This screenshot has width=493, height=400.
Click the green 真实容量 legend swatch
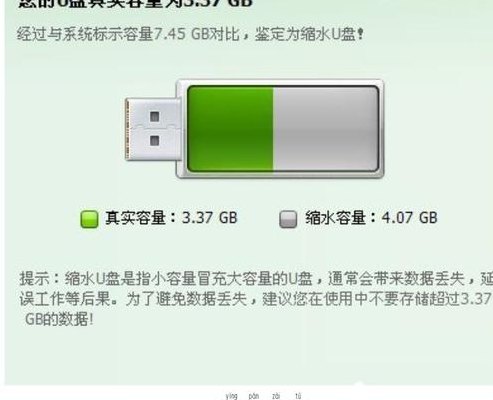(x=89, y=219)
